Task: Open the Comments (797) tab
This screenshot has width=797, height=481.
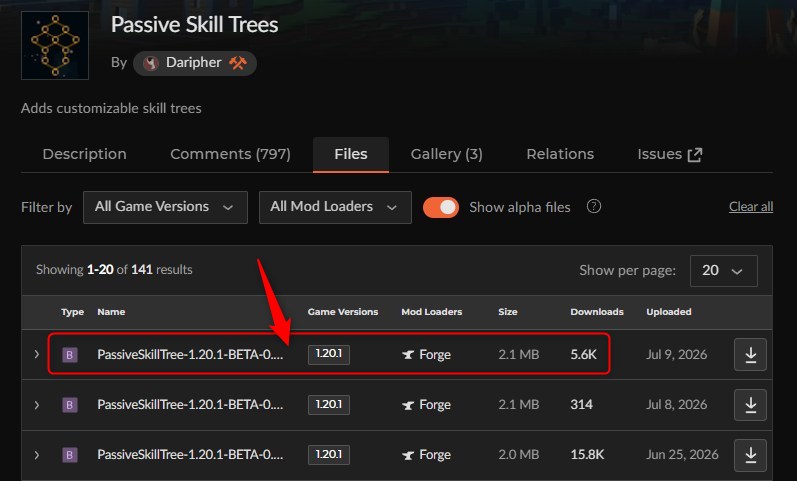Action: [230, 154]
